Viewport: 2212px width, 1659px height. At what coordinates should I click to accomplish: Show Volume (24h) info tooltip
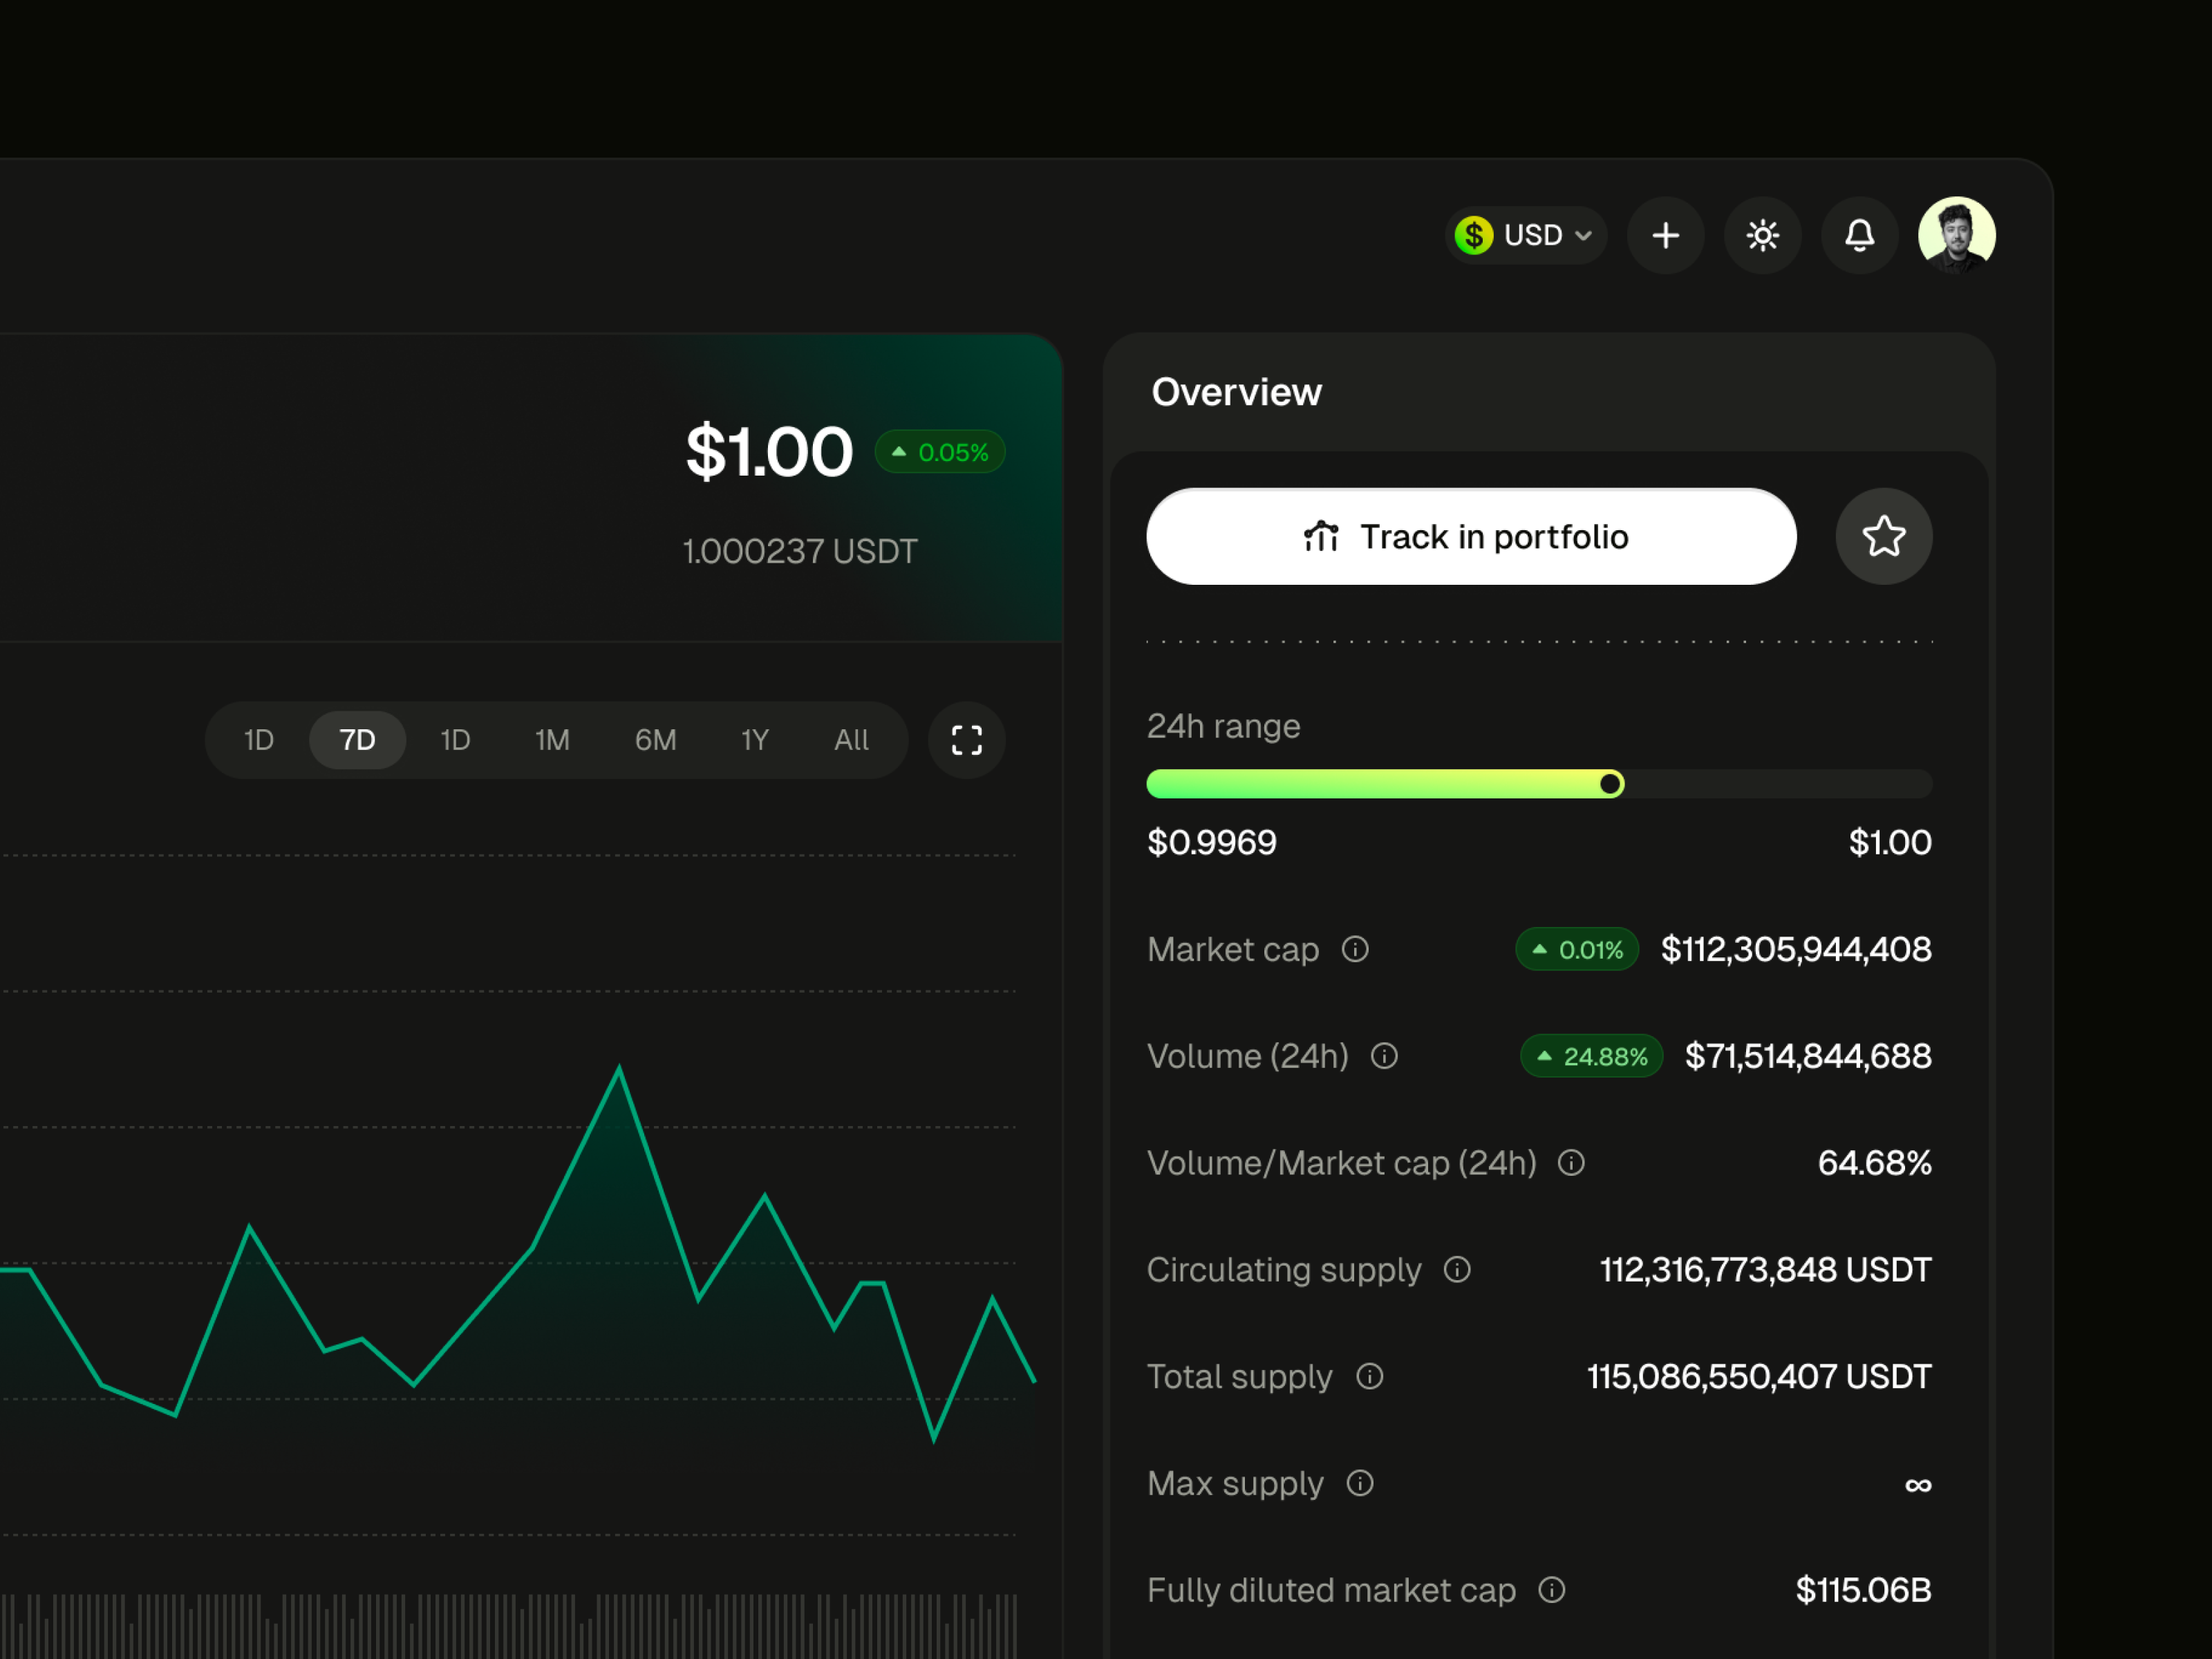click(x=1384, y=1056)
